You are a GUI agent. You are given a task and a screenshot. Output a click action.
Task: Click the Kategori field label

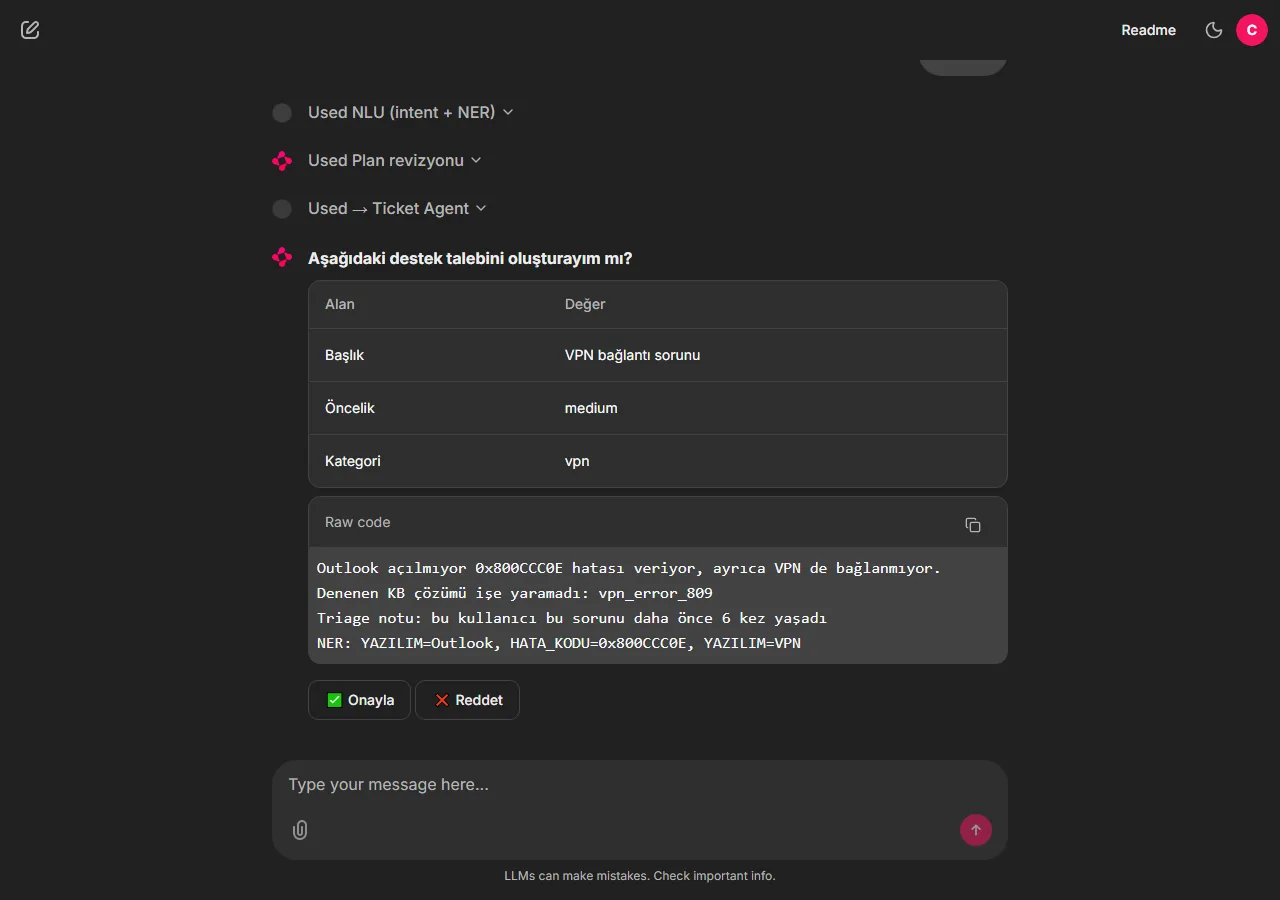point(353,461)
